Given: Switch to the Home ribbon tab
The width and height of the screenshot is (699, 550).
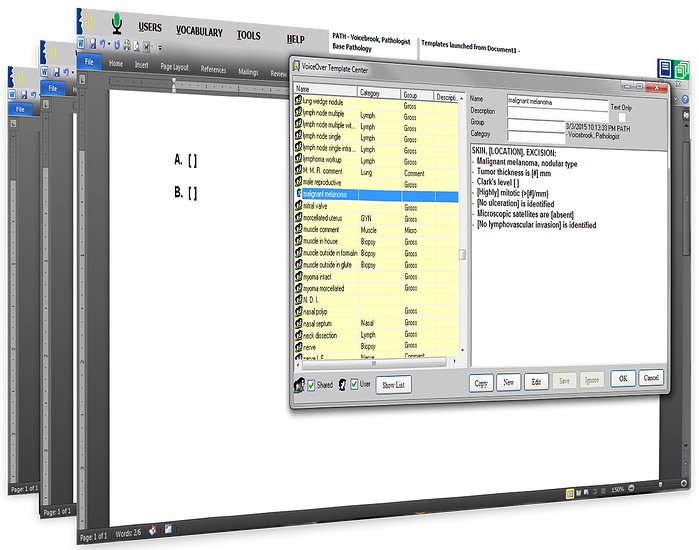Looking at the screenshot, I should 116,63.
